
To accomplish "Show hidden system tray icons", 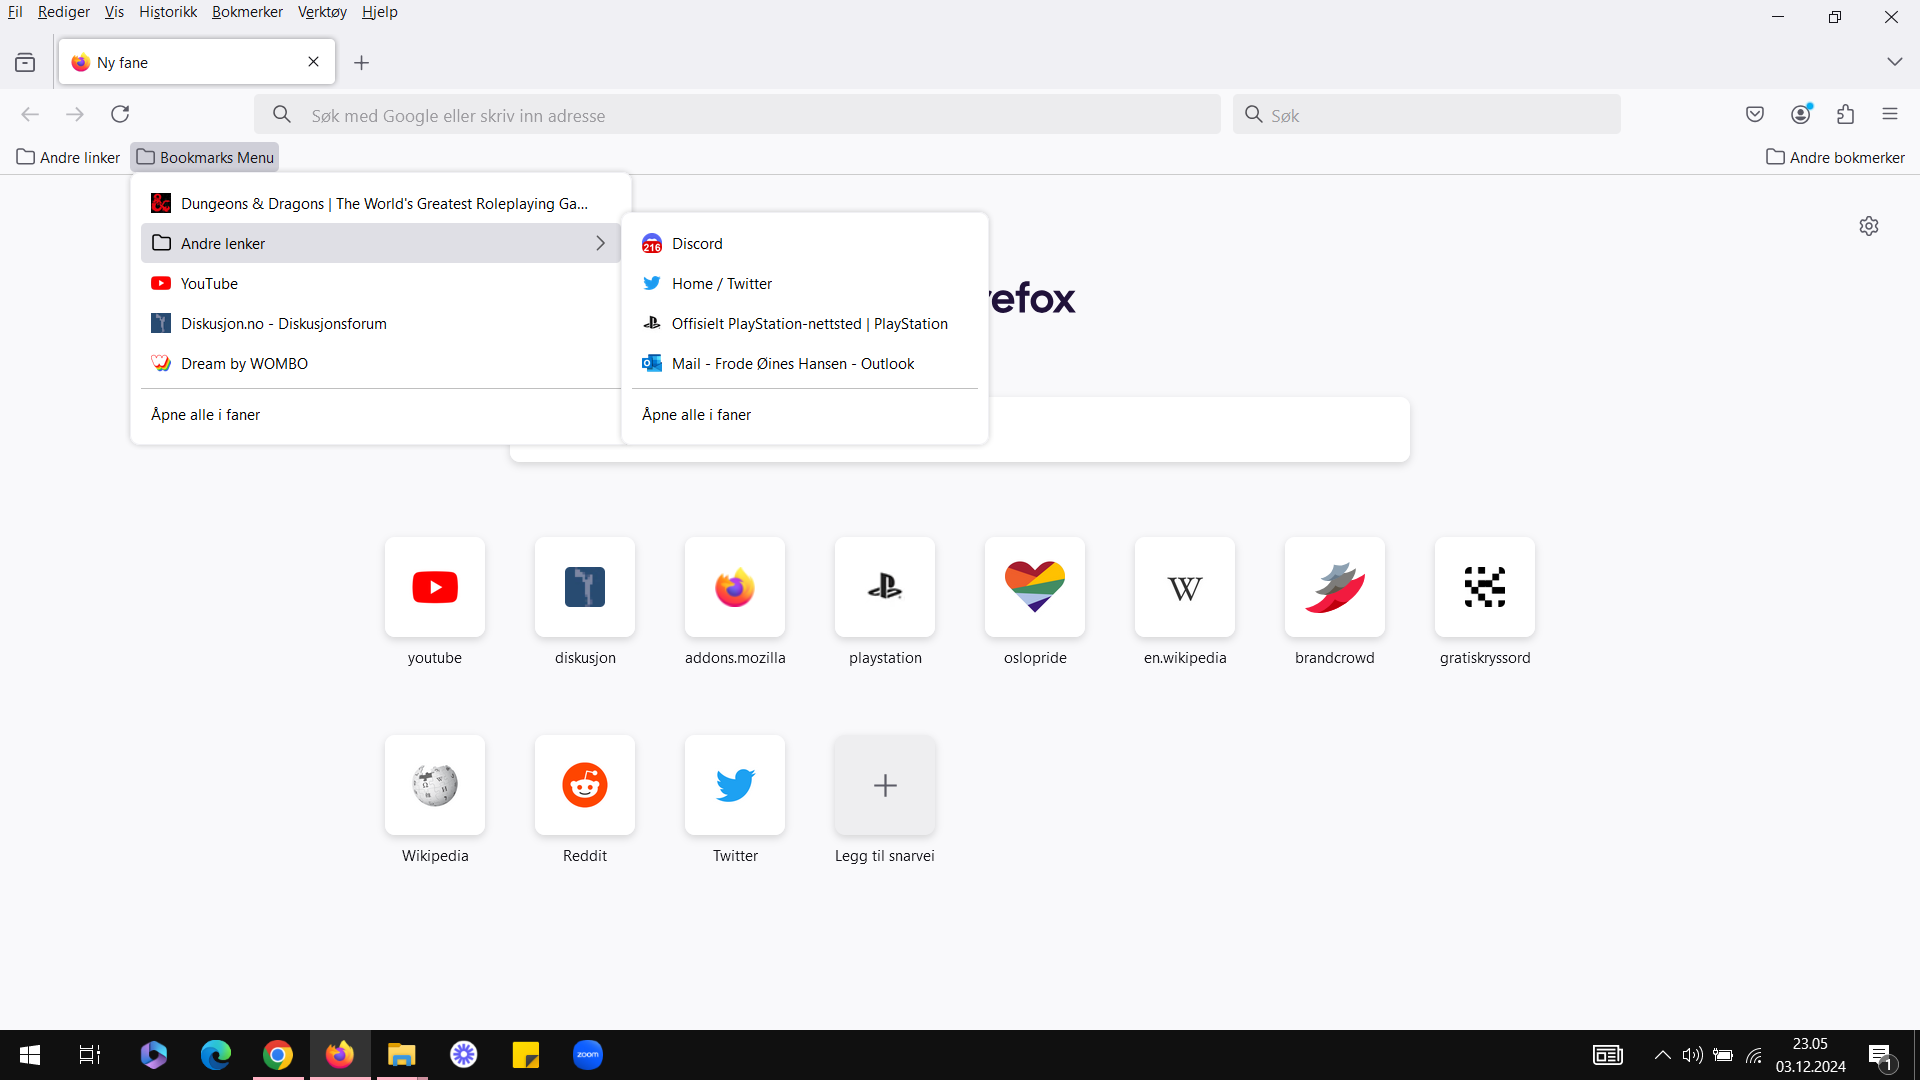I will (x=1662, y=1055).
